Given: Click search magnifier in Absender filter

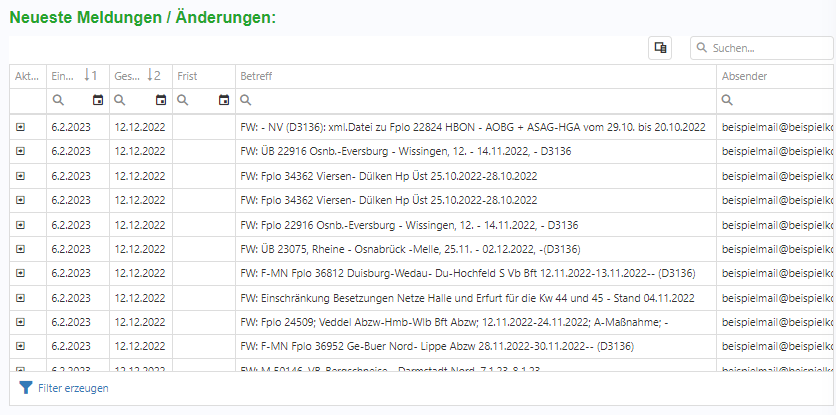Looking at the screenshot, I should click(727, 100).
